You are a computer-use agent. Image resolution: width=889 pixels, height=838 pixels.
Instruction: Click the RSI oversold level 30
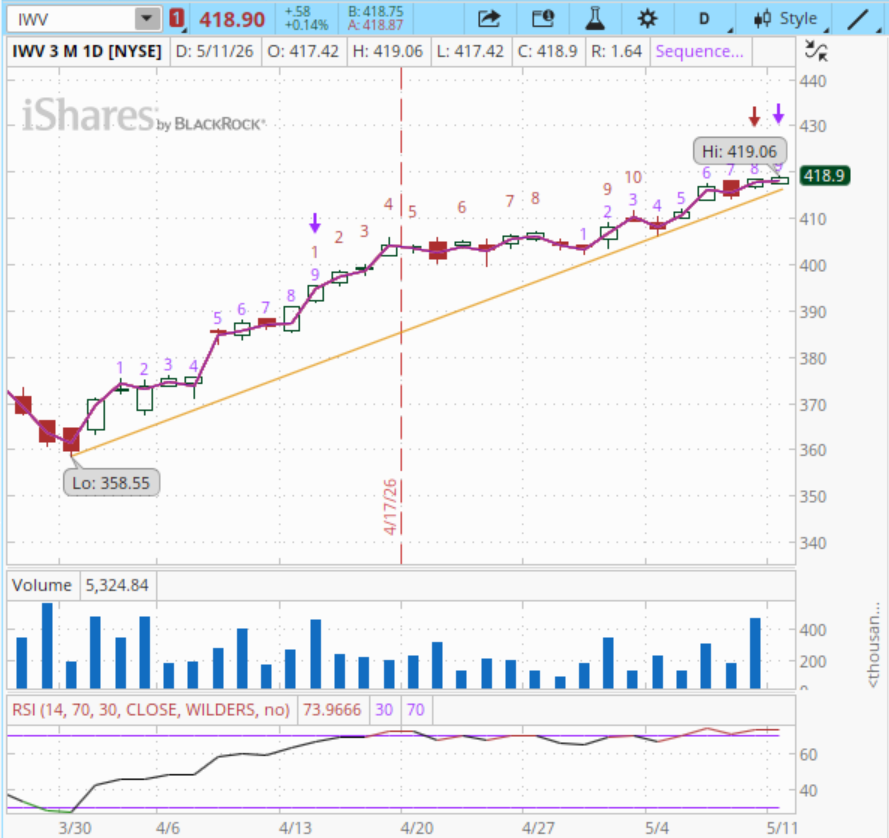pyautogui.click(x=384, y=710)
